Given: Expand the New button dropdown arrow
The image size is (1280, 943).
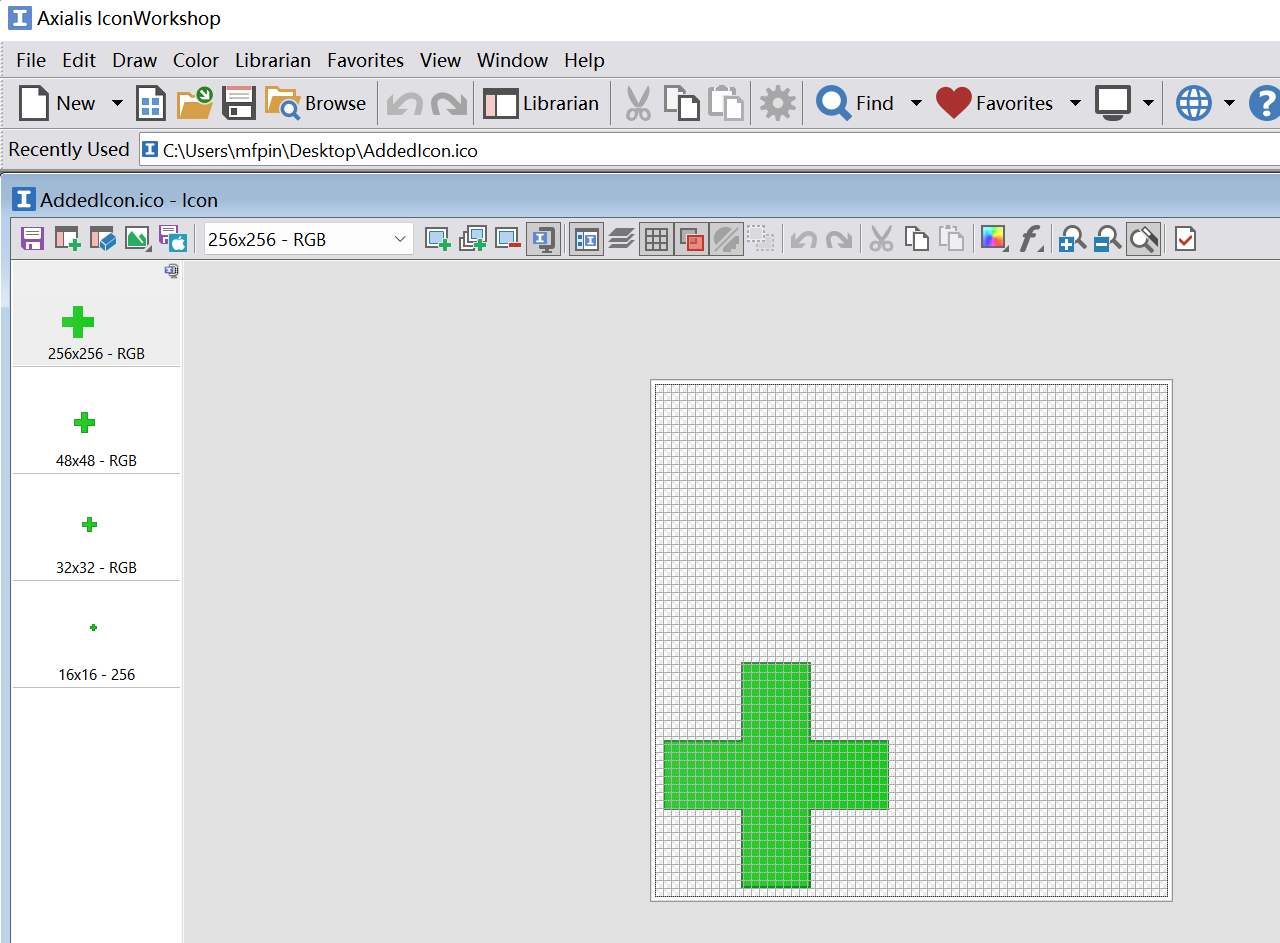Looking at the screenshot, I should coord(117,103).
